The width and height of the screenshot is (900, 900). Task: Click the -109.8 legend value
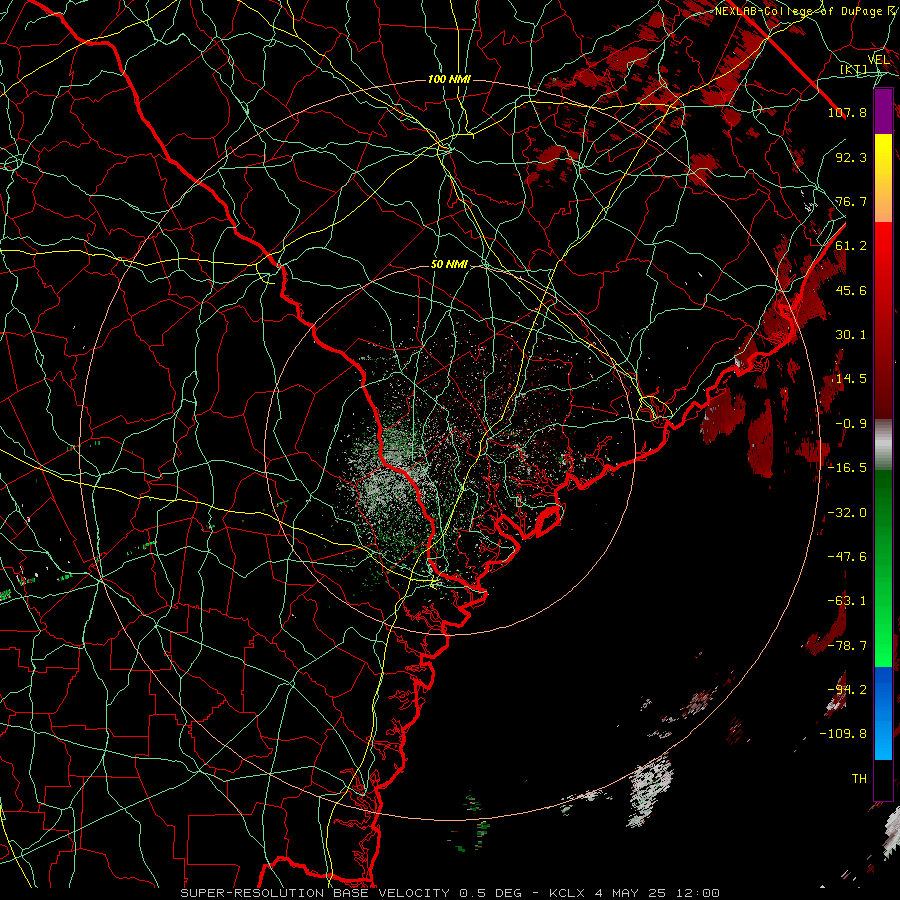point(843,734)
